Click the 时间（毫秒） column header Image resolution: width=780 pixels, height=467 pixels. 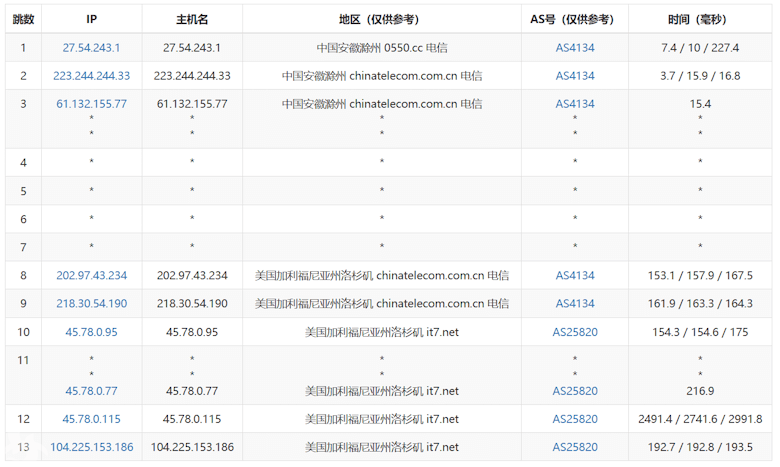pyautogui.click(x=700, y=19)
